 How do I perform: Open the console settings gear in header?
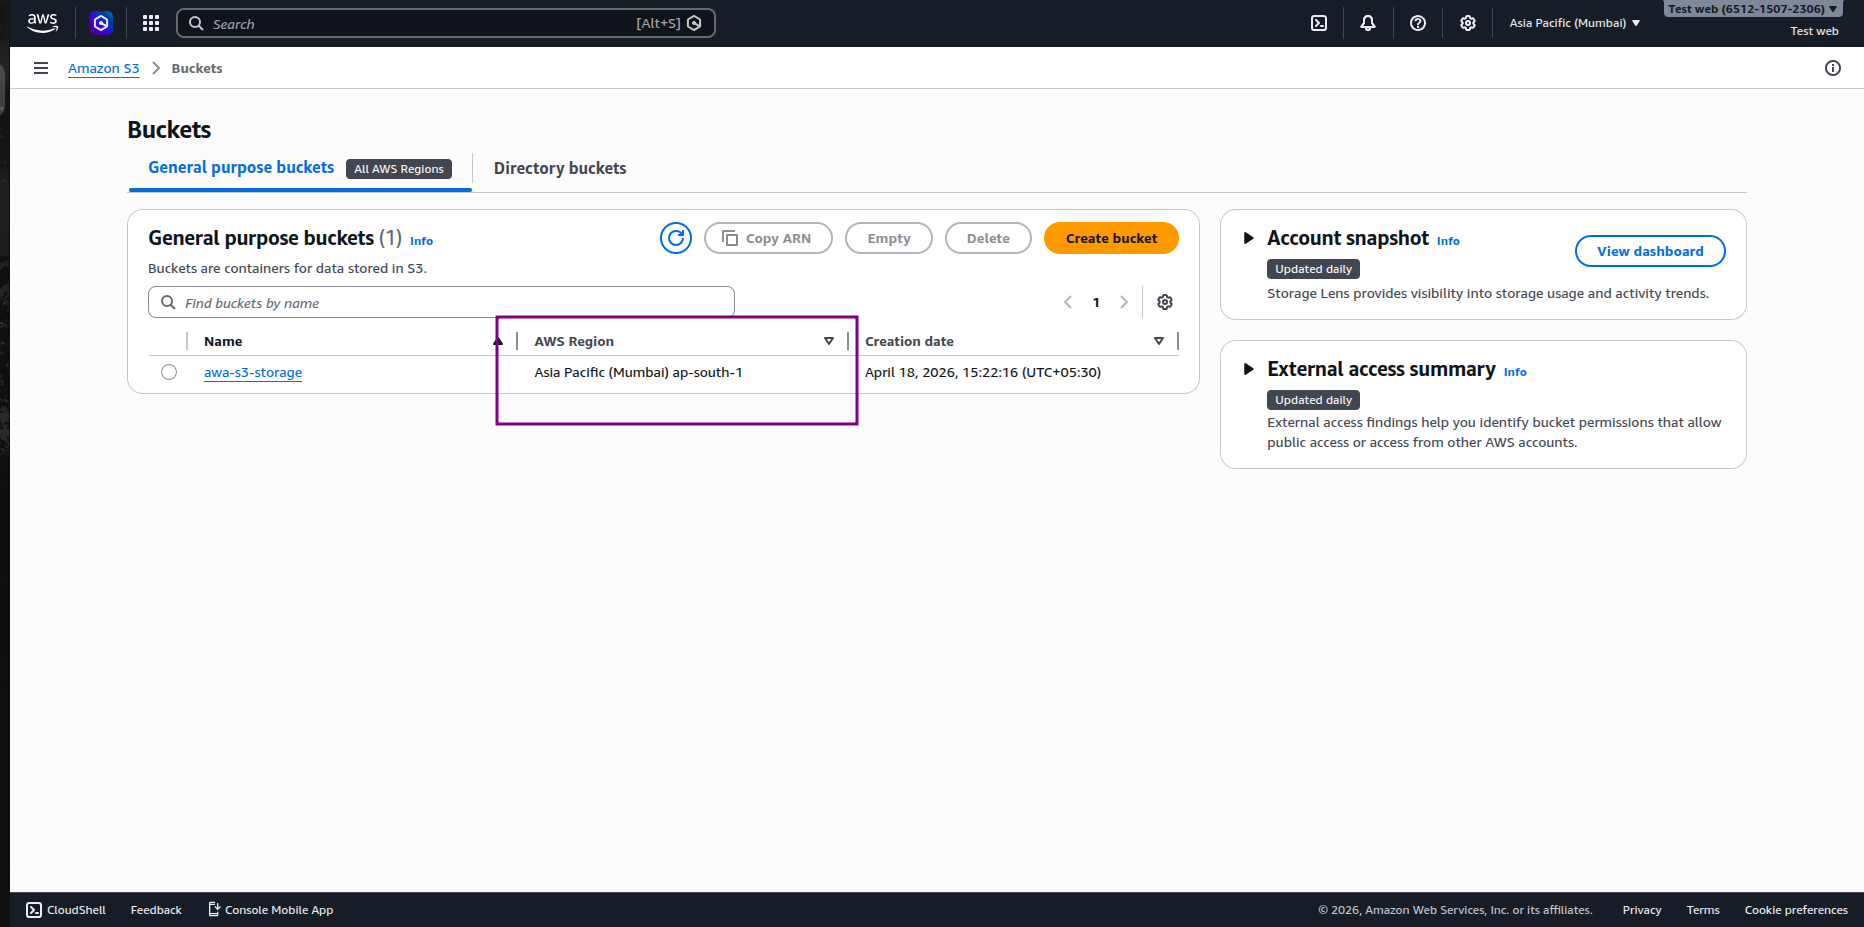(1468, 23)
